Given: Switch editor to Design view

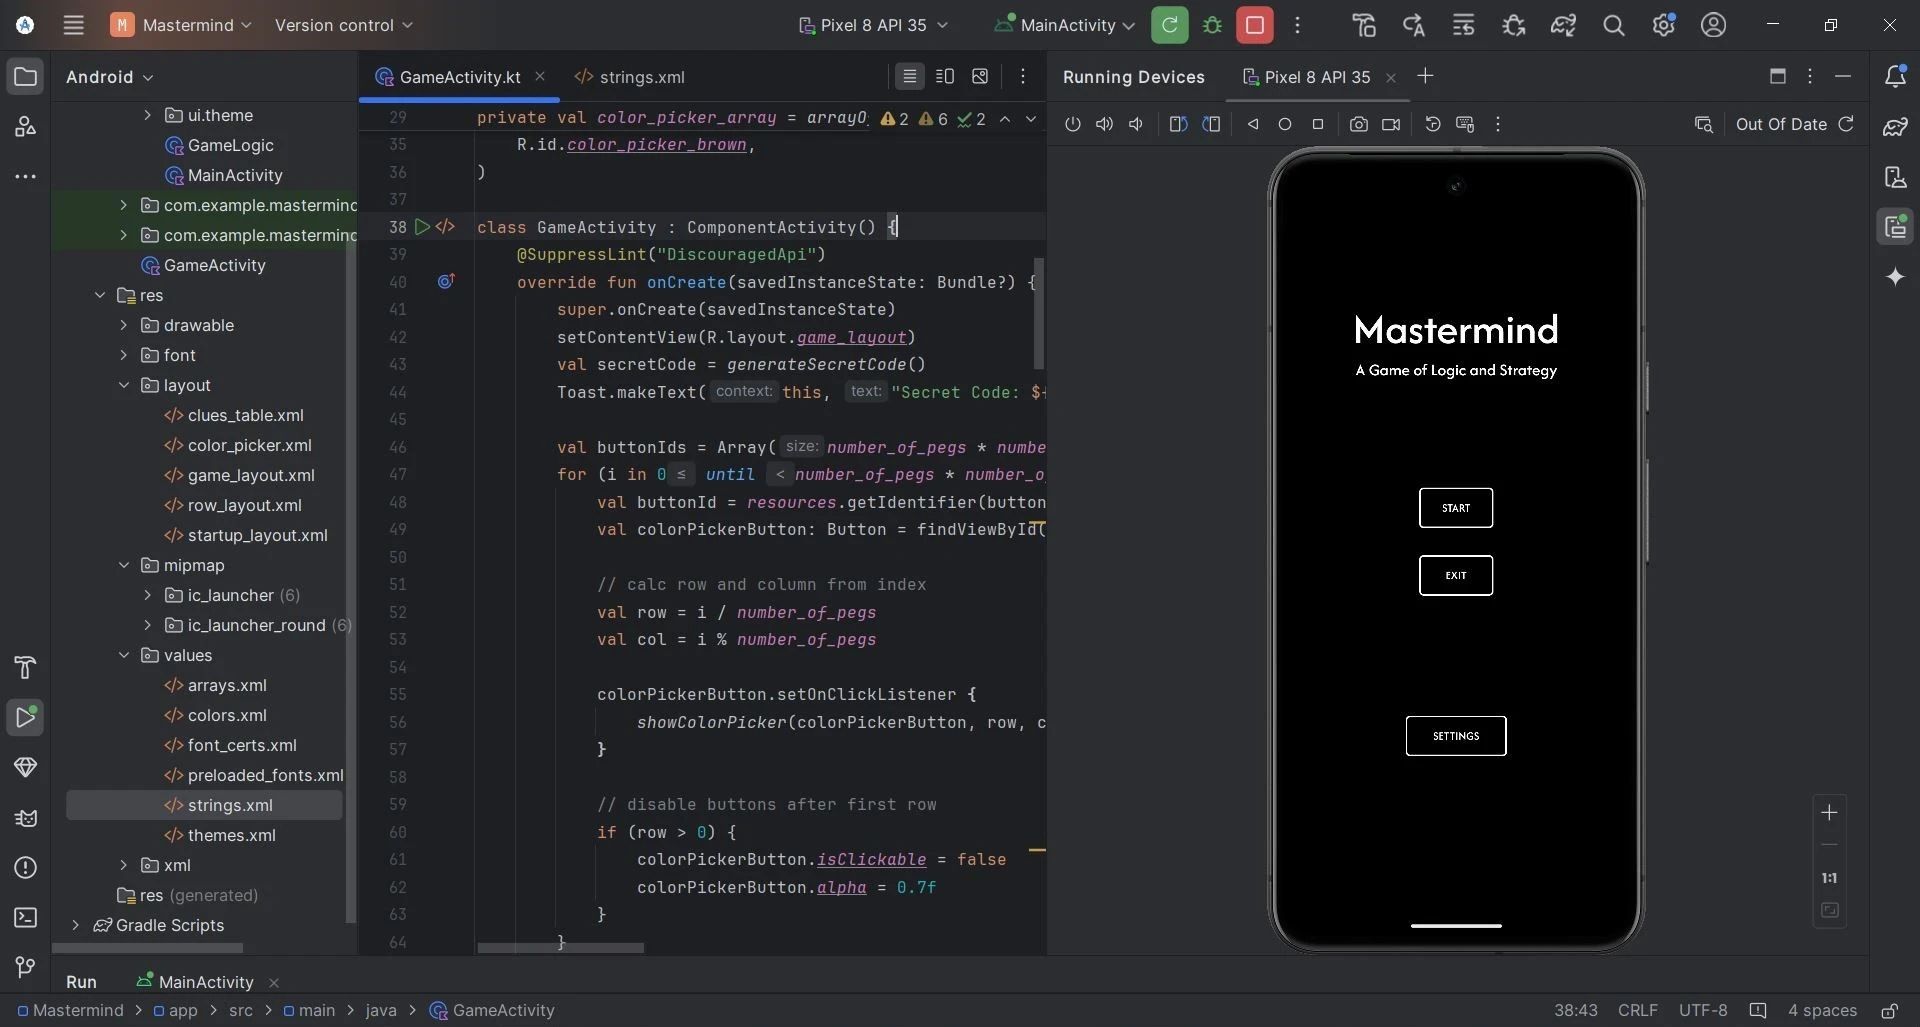Looking at the screenshot, I should (980, 76).
